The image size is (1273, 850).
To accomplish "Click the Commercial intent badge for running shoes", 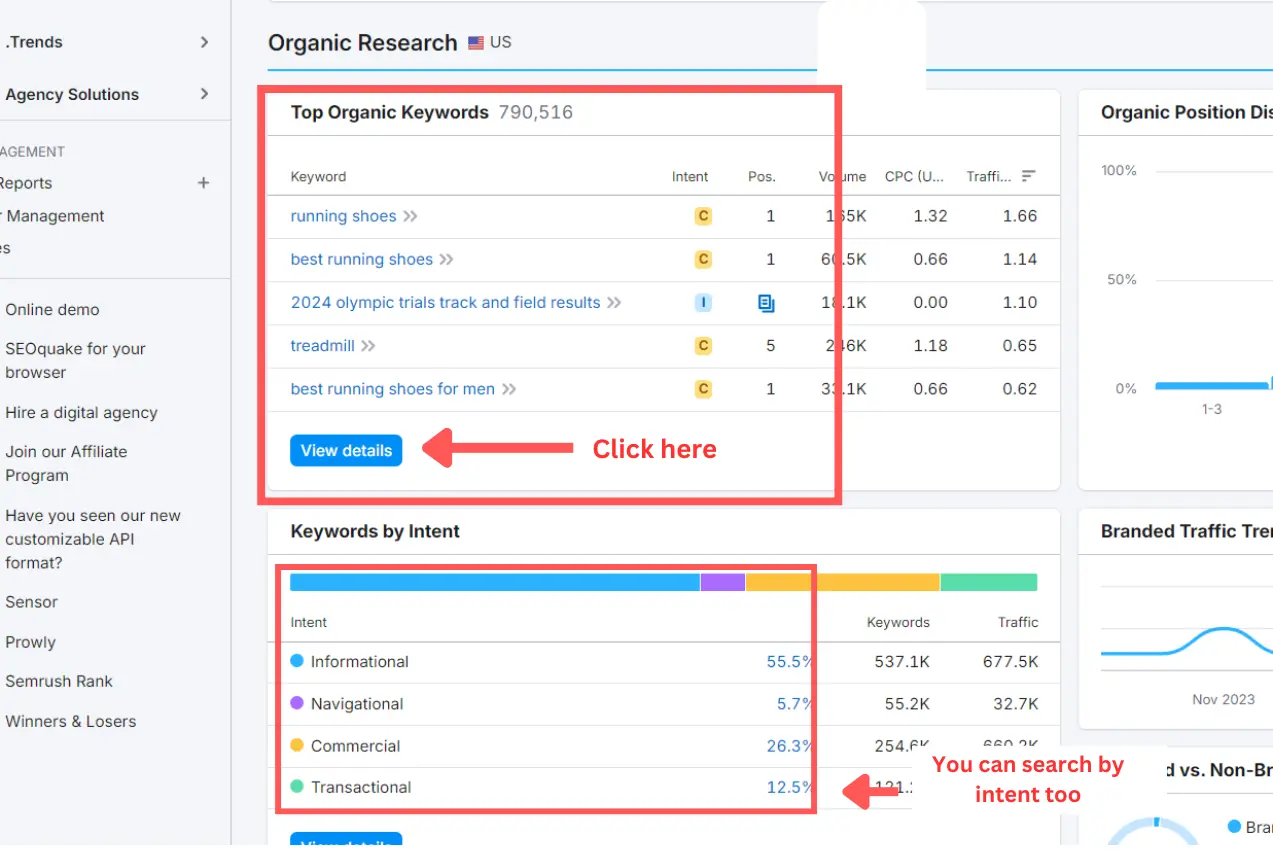I will click(703, 216).
